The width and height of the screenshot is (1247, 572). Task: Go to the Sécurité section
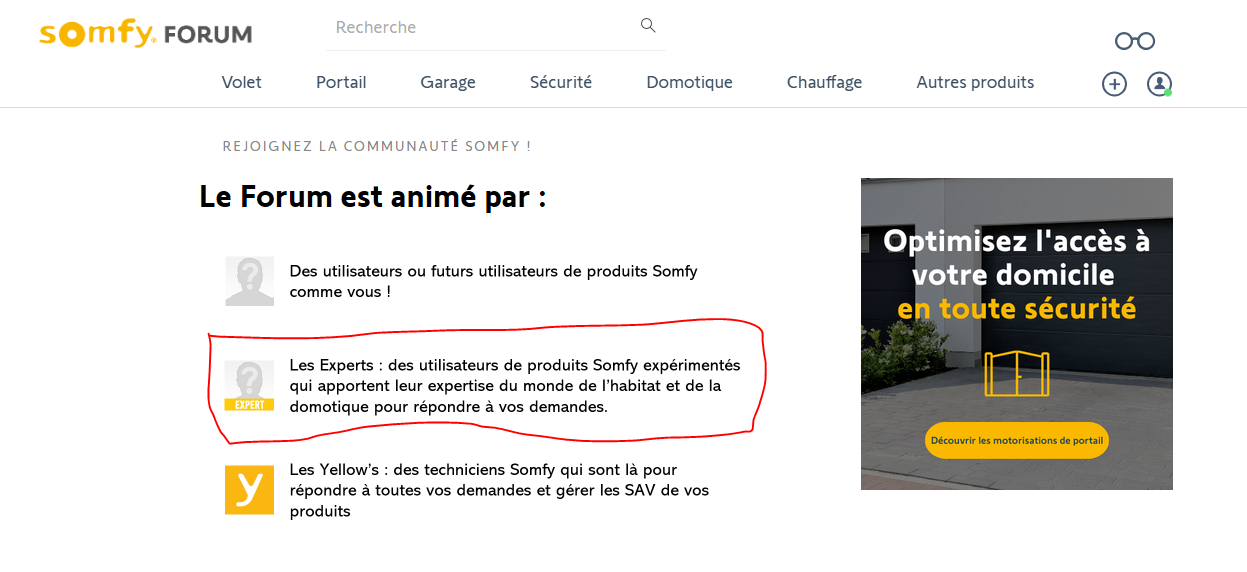(x=561, y=83)
